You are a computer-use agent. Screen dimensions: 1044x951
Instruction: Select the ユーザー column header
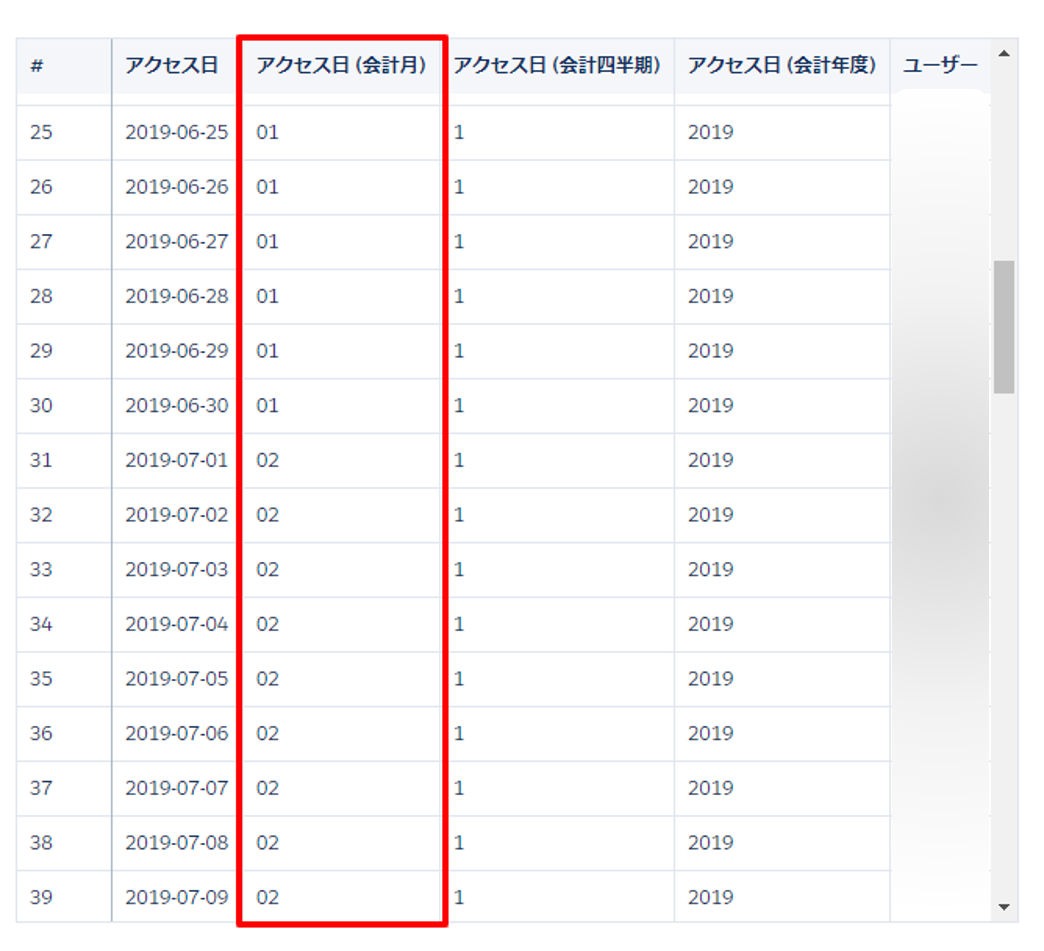[x=939, y=66]
